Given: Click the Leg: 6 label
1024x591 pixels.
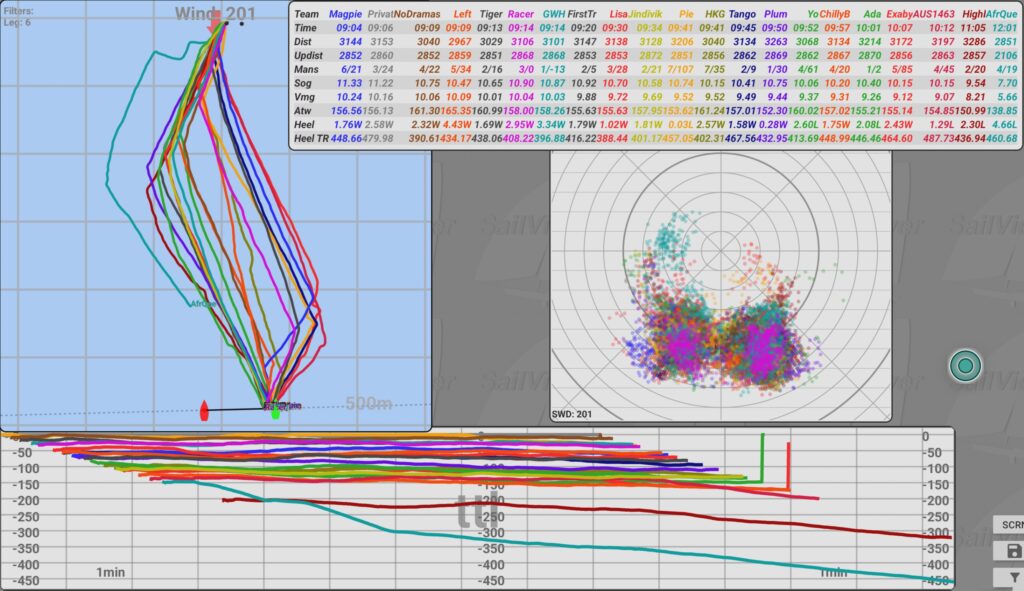Looking at the screenshot, I should pyautogui.click(x=16, y=22).
